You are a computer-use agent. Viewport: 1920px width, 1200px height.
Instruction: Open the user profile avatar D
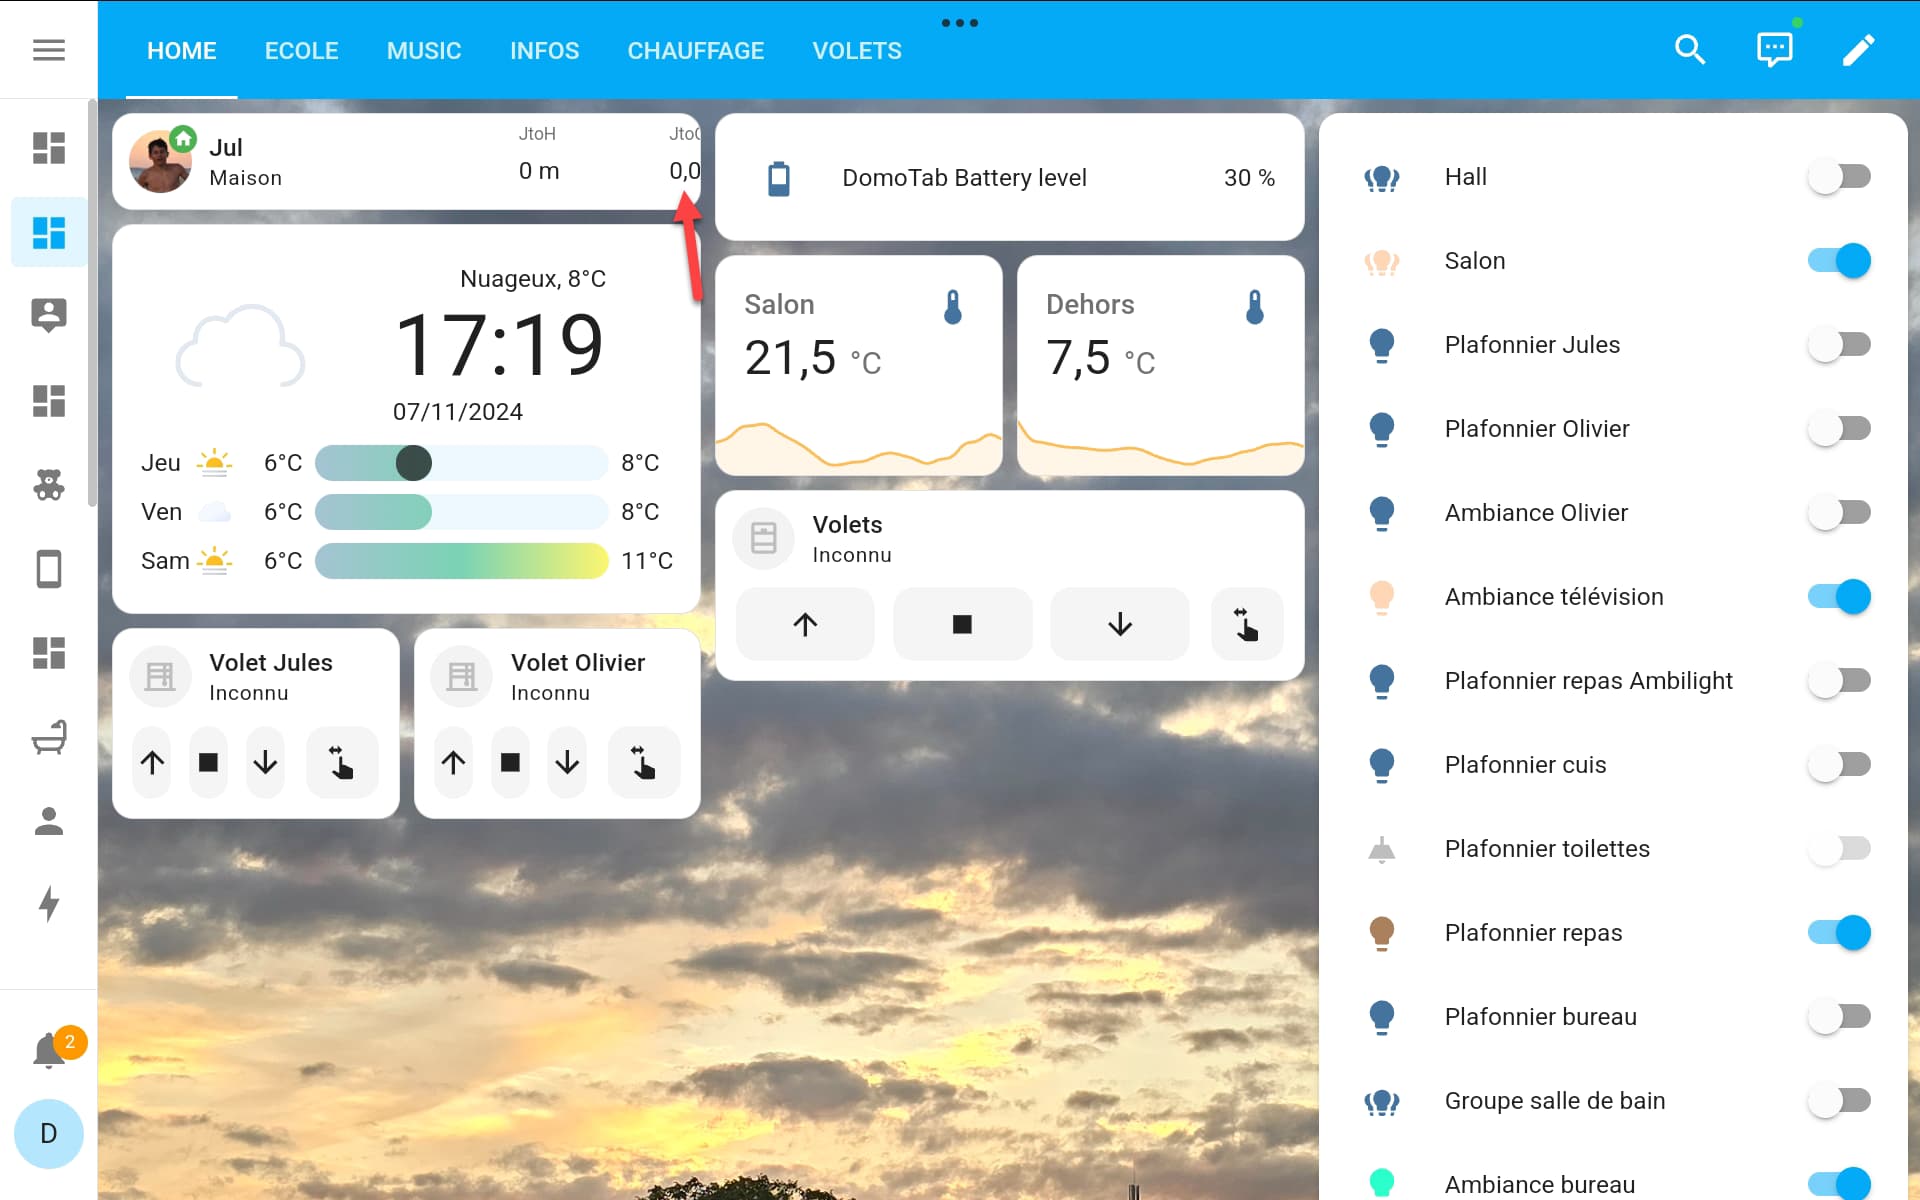point(48,1134)
